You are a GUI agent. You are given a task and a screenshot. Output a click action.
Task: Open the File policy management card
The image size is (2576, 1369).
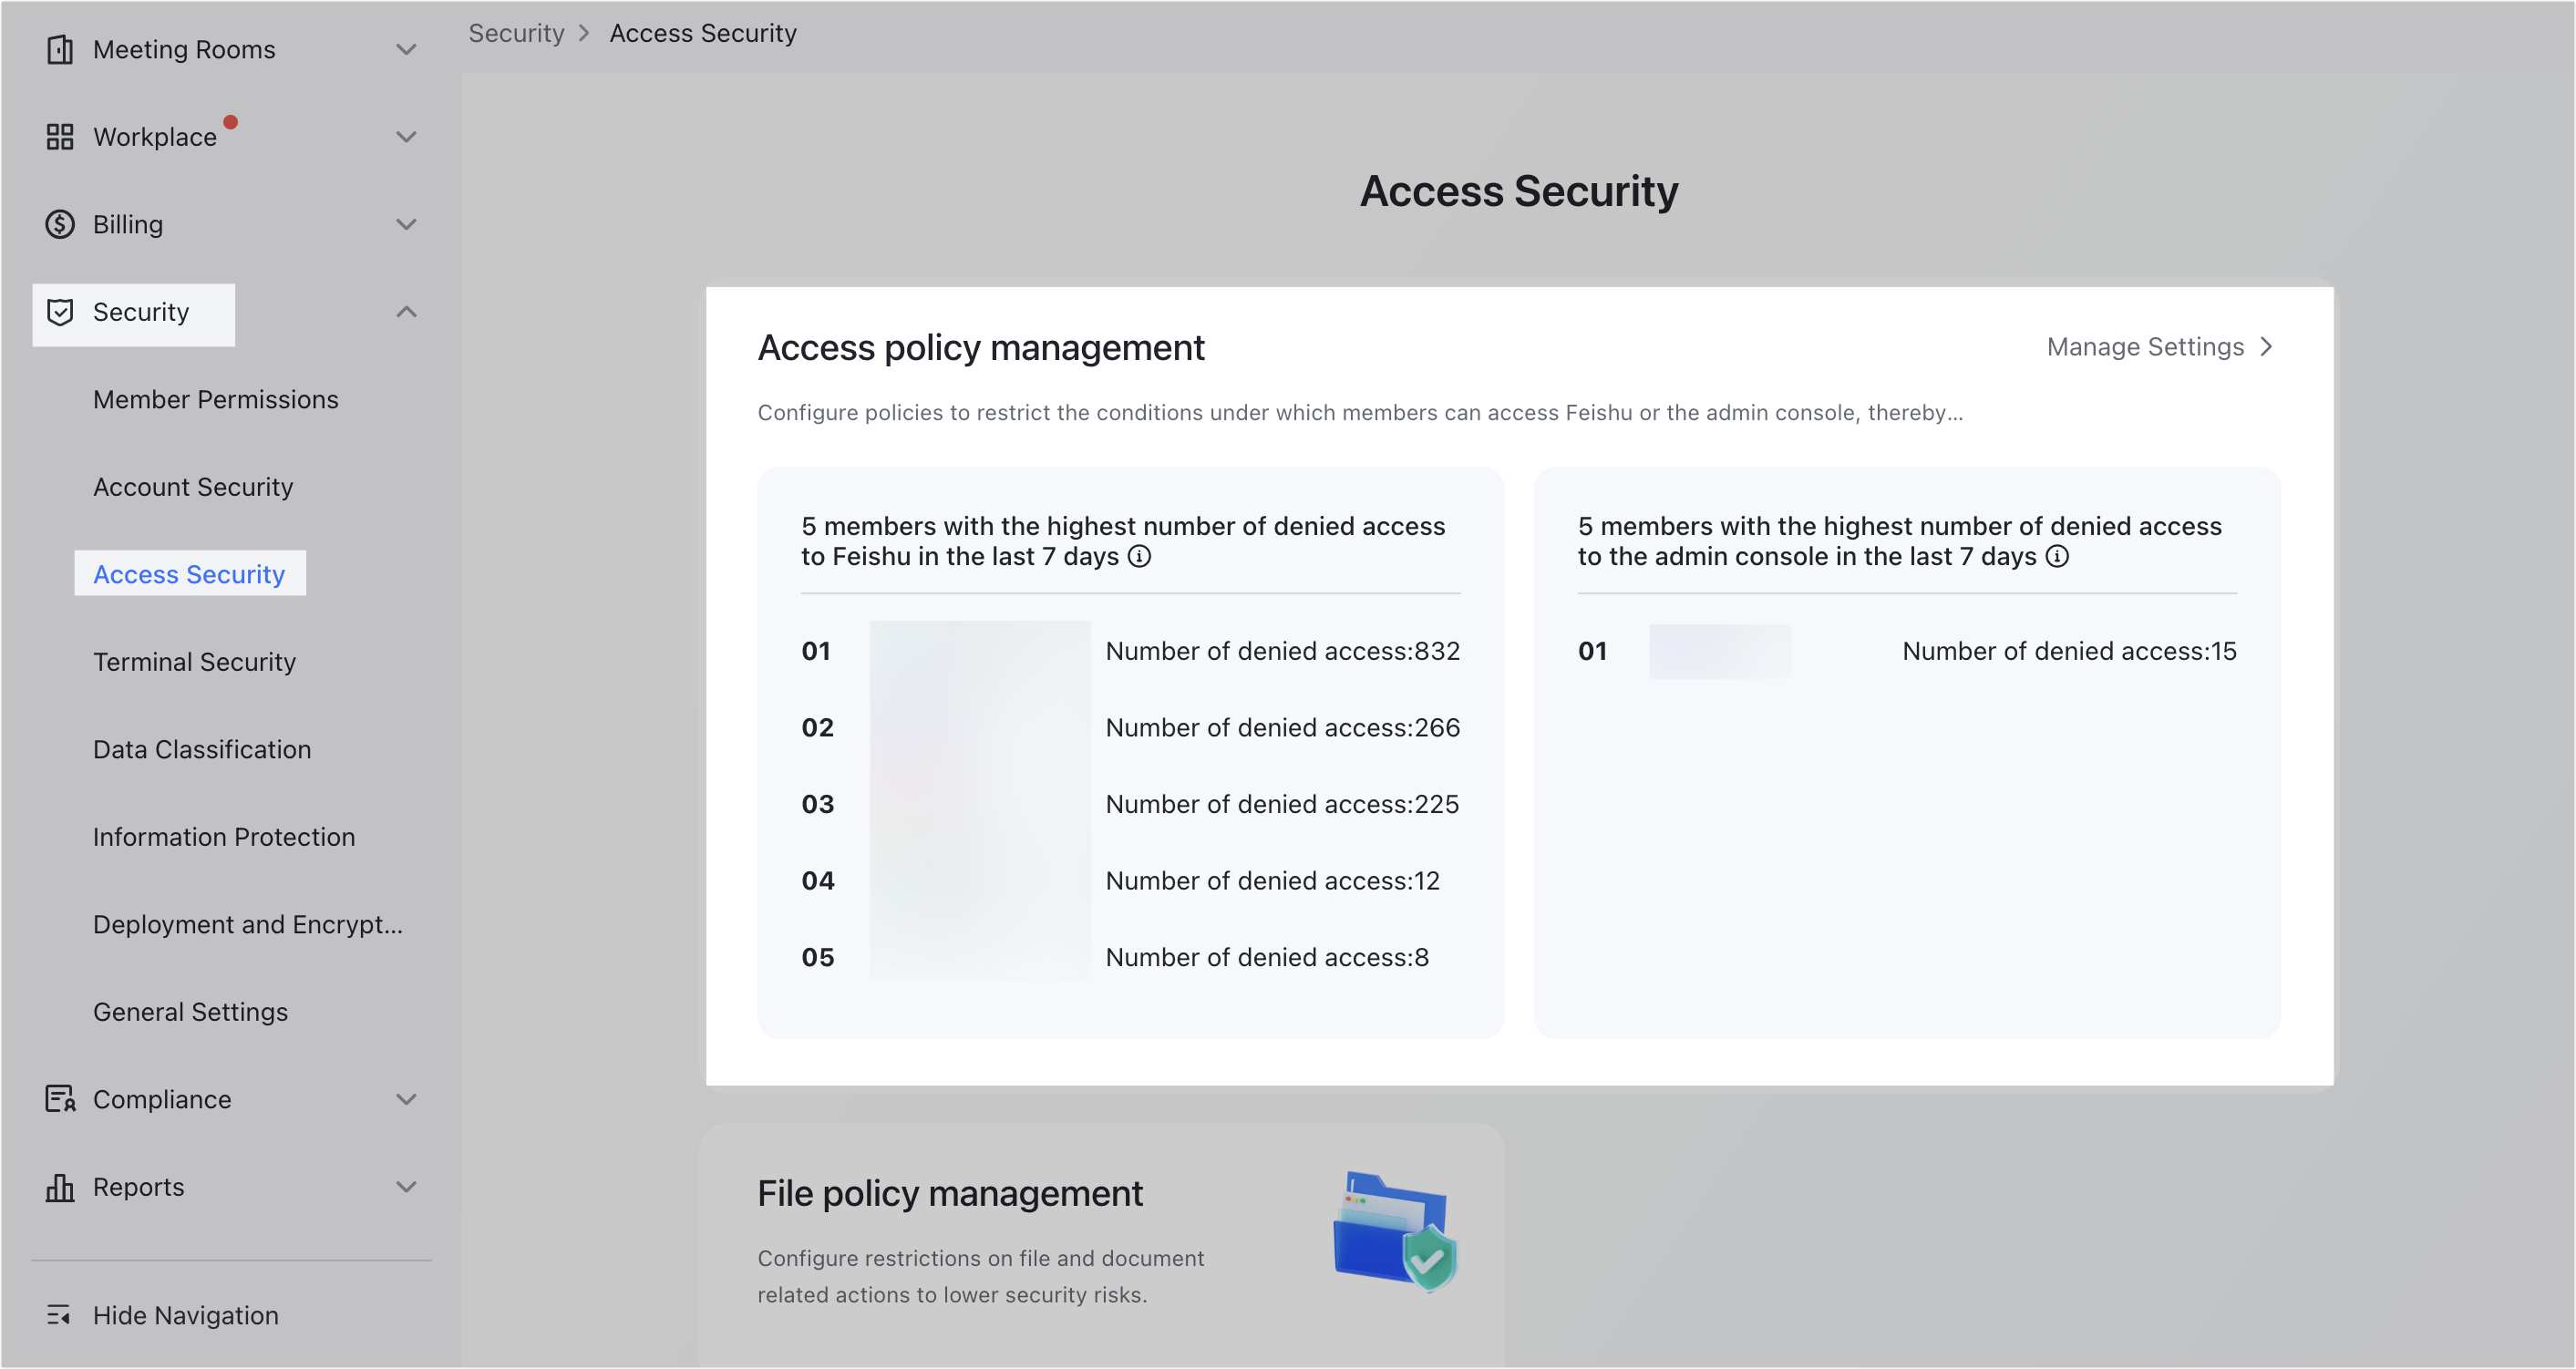tap(950, 1194)
